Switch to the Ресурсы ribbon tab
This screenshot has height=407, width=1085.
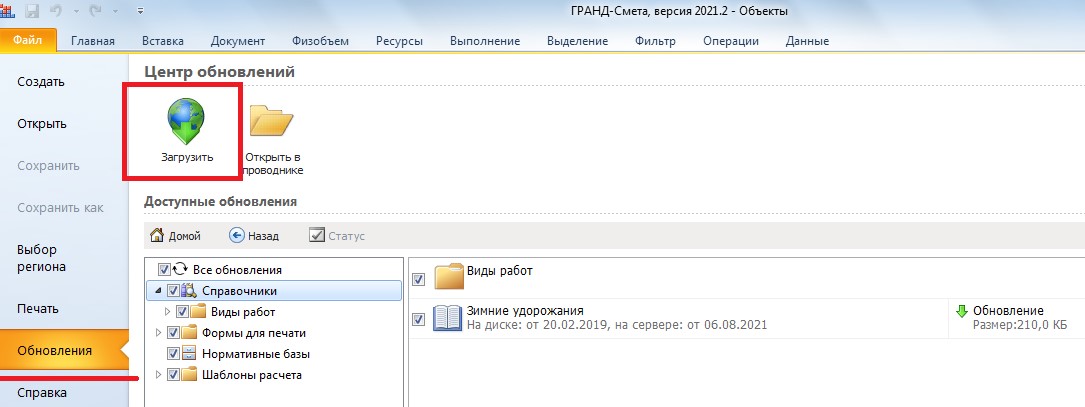point(399,41)
